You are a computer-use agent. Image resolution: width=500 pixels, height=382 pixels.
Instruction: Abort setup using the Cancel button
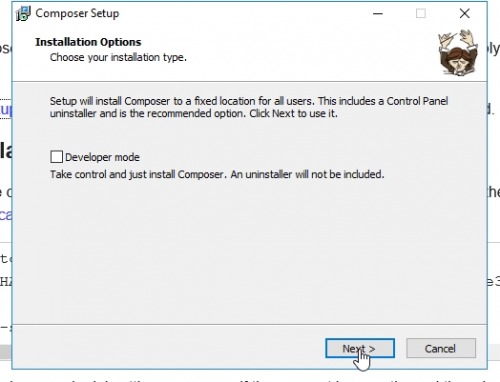coord(441,348)
